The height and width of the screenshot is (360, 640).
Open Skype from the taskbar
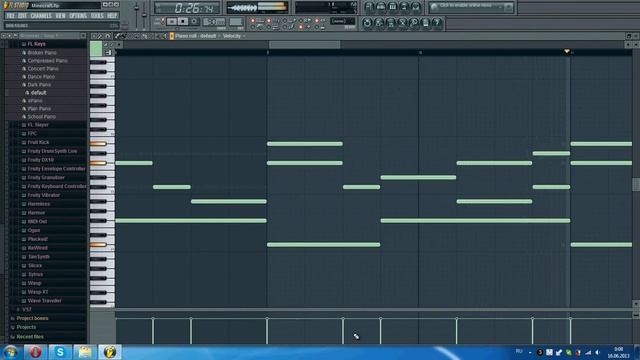pos(60,352)
